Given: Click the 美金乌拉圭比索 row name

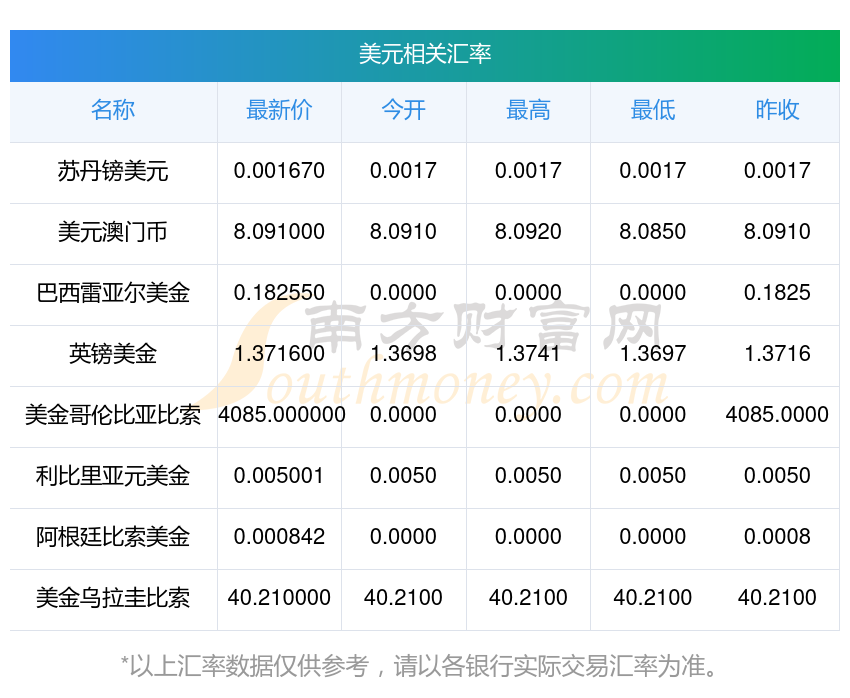Looking at the screenshot, I should (x=113, y=598).
